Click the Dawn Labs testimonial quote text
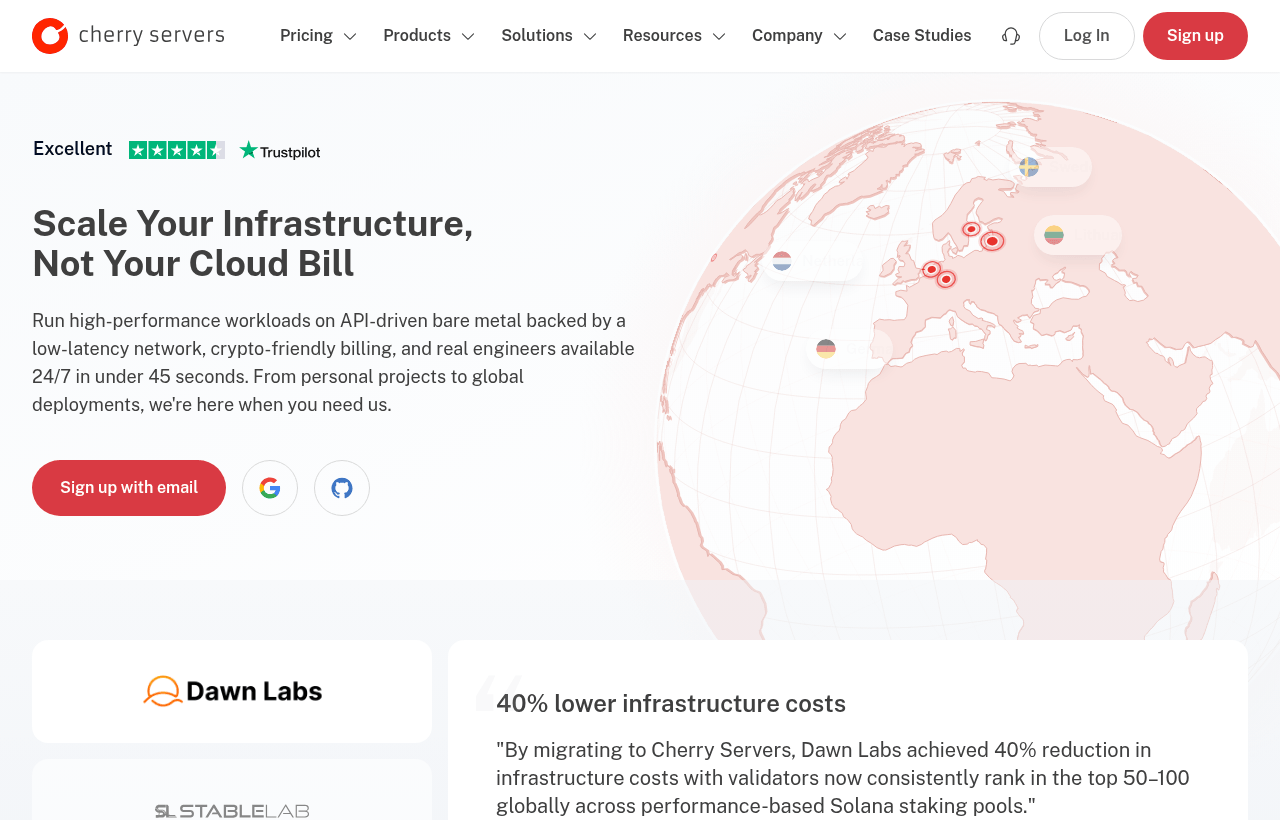Screen dimensions: 1280x820 pos(843,778)
